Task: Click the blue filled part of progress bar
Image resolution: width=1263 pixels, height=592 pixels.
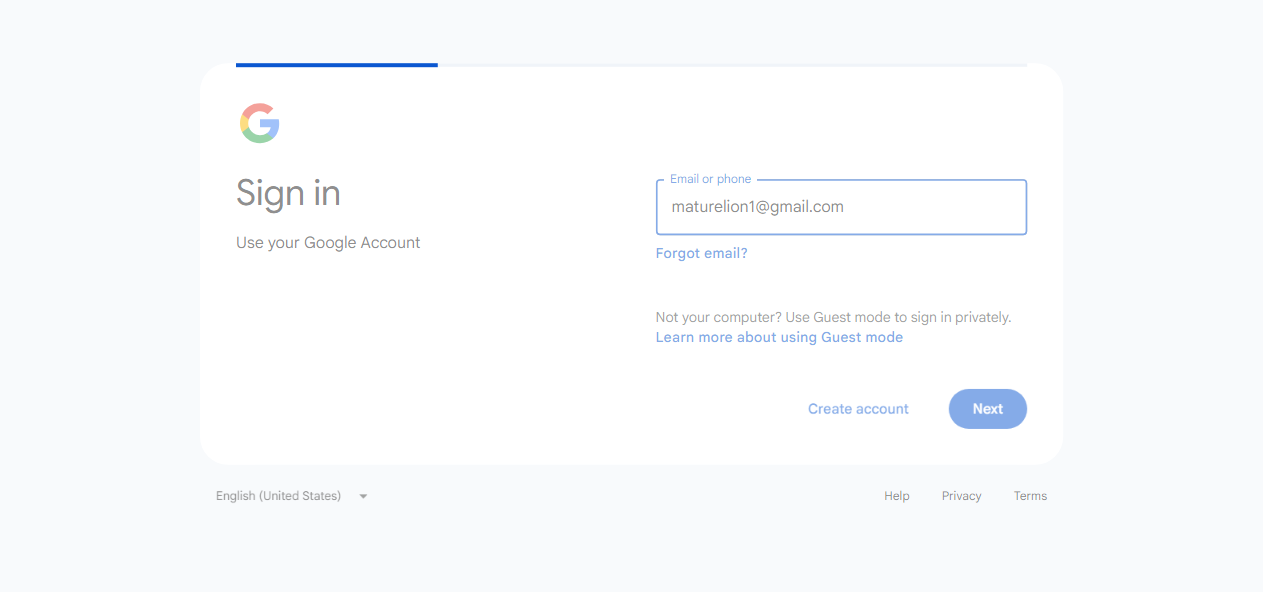Action: pyautogui.click(x=337, y=65)
